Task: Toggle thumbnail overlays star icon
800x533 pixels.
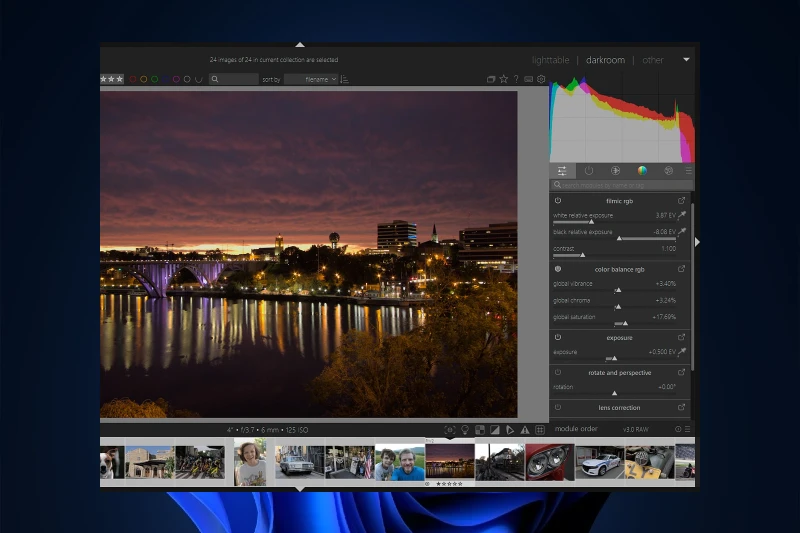Action: pyautogui.click(x=504, y=79)
